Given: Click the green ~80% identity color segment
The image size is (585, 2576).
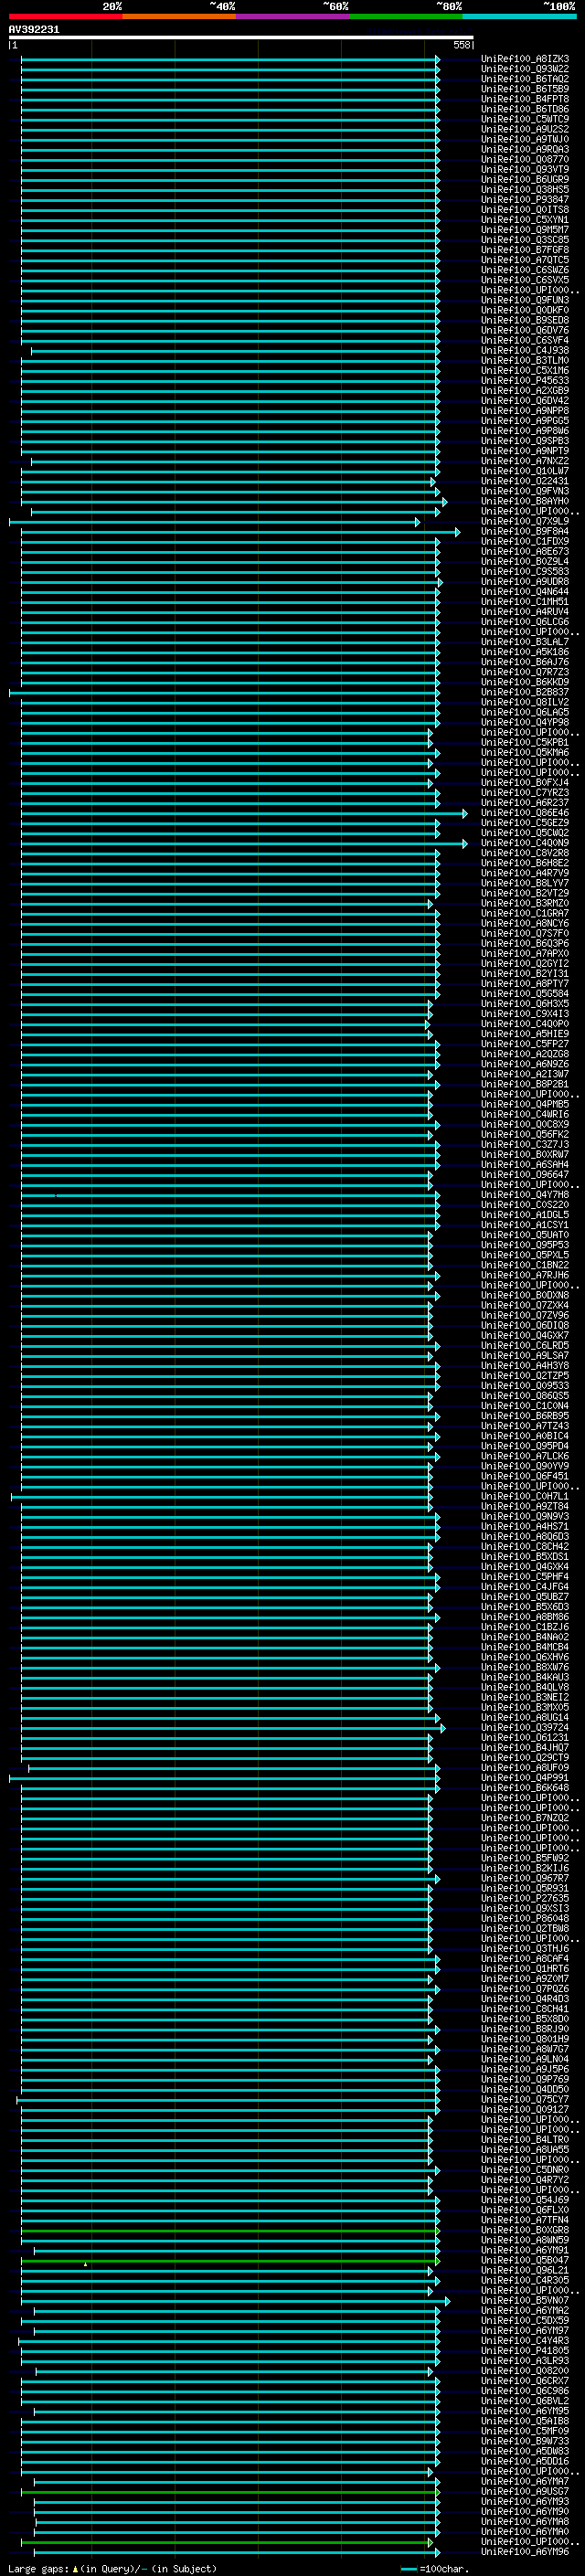Looking at the screenshot, I should tap(406, 16).
